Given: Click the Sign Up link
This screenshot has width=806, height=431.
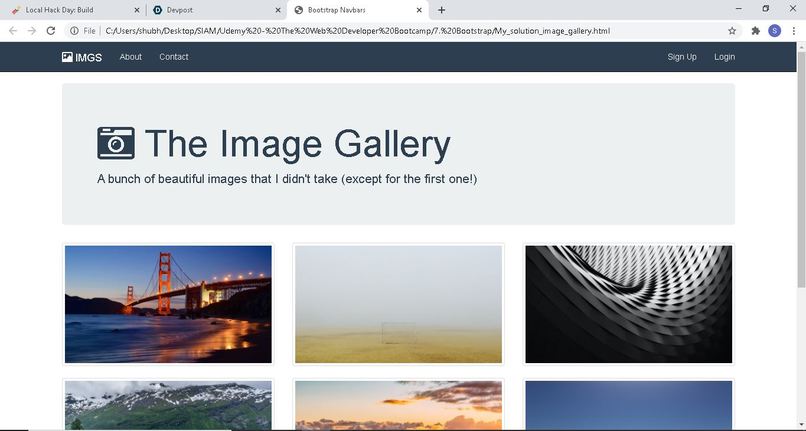Looking at the screenshot, I should point(682,57).
